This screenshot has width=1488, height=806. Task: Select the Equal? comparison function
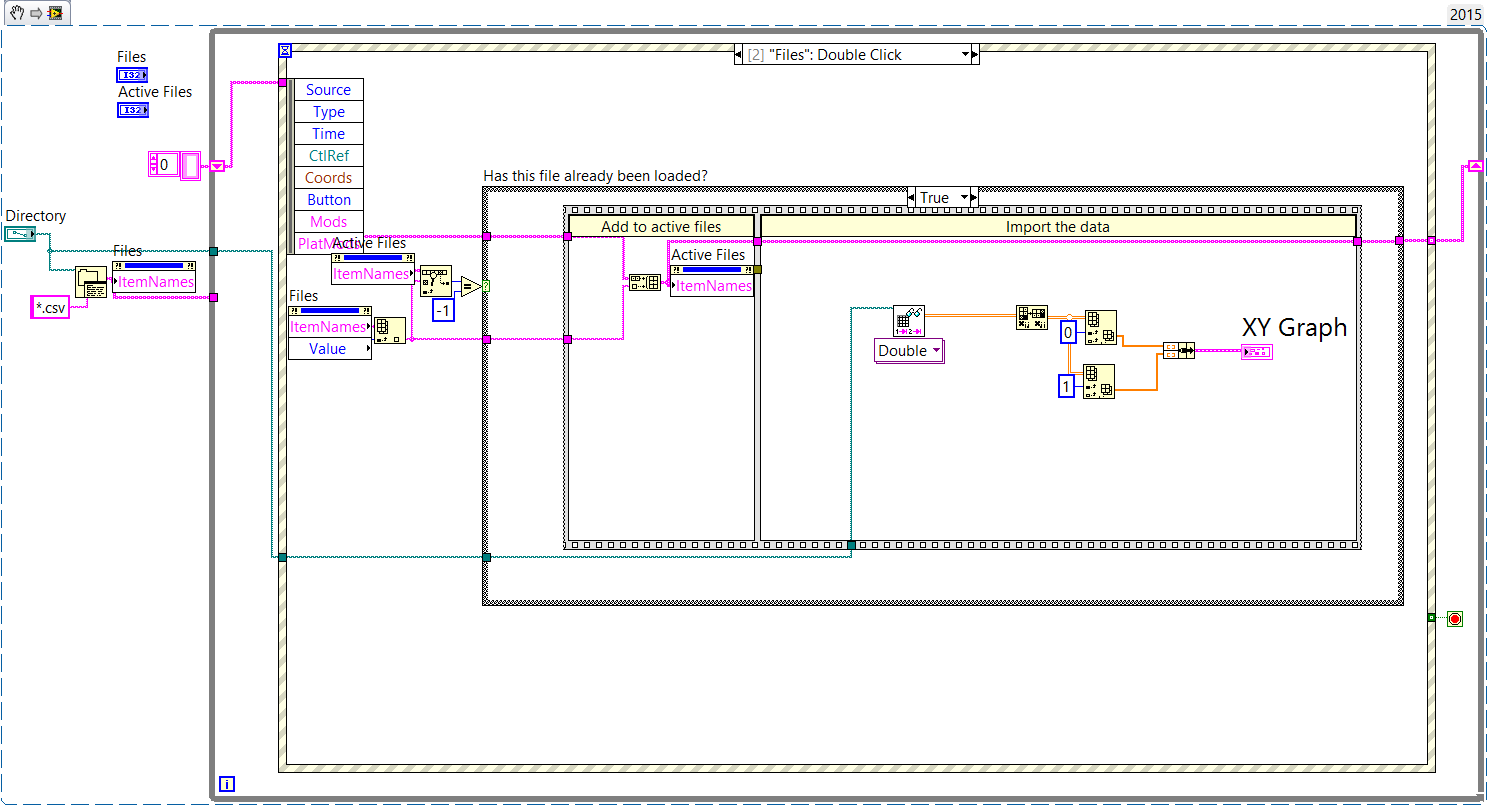pos(470,288)
